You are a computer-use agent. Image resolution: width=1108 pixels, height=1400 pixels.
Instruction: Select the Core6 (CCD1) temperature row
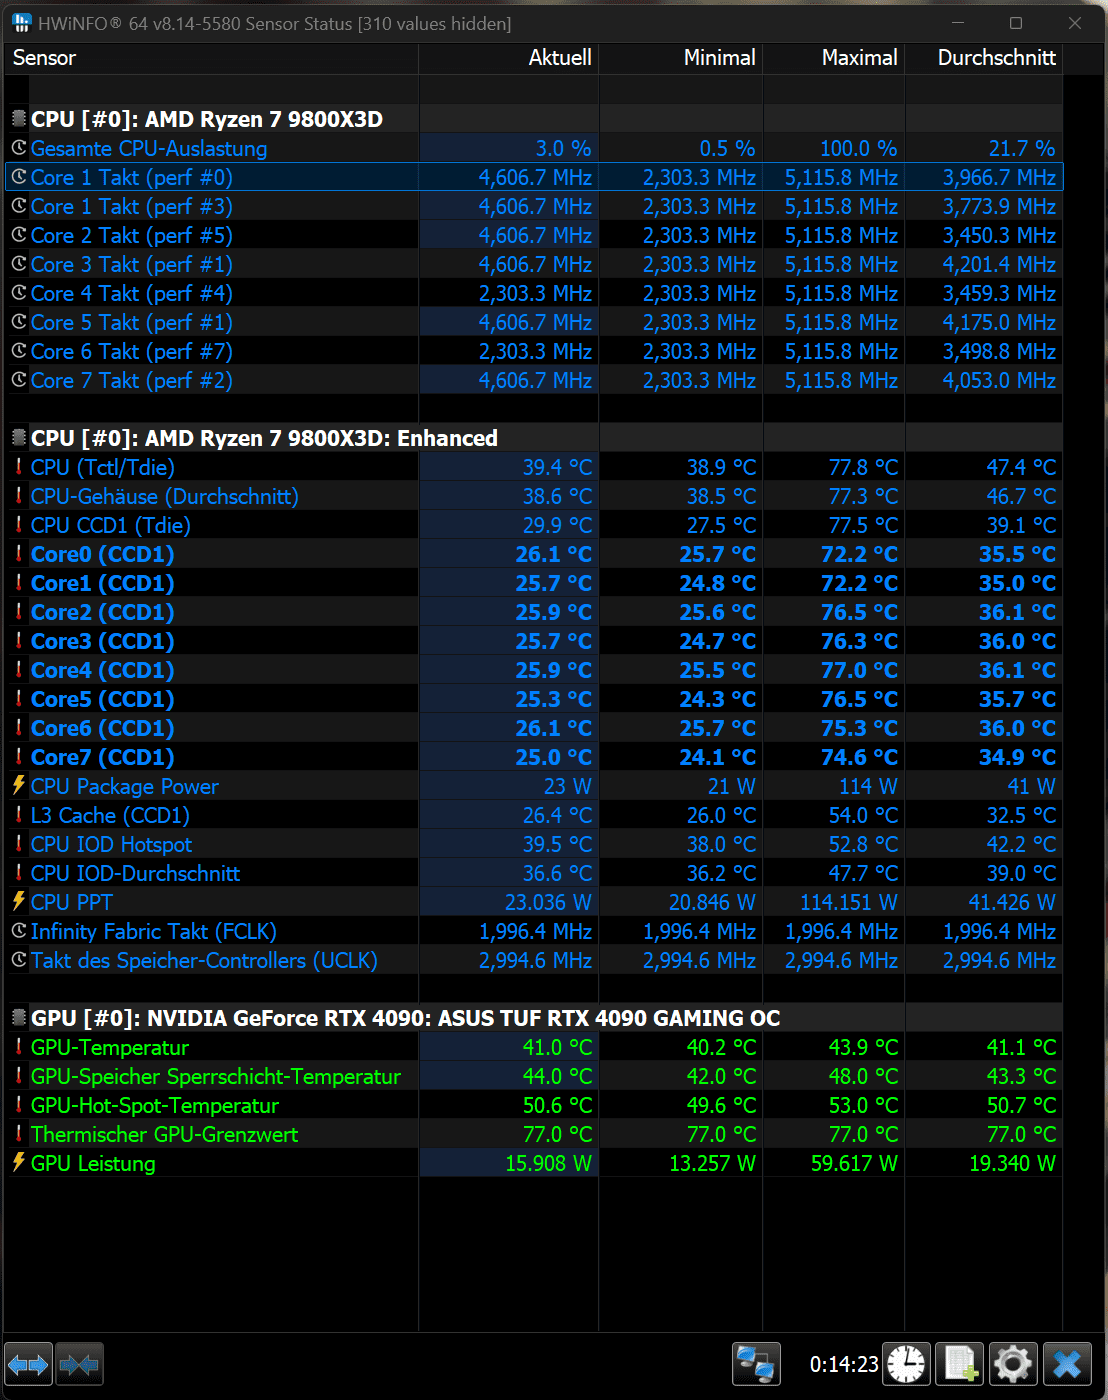click(534, 728)
